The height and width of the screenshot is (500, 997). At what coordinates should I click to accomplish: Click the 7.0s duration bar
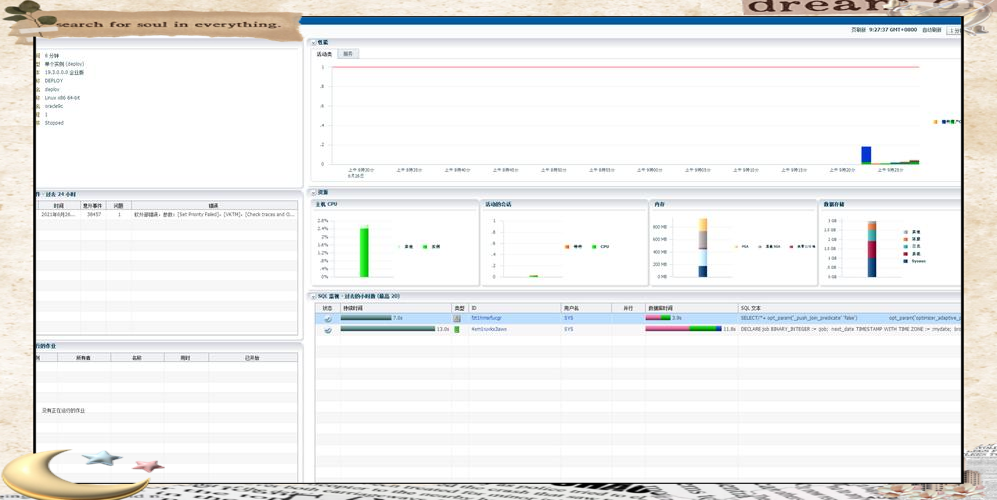tap(366, 317)
